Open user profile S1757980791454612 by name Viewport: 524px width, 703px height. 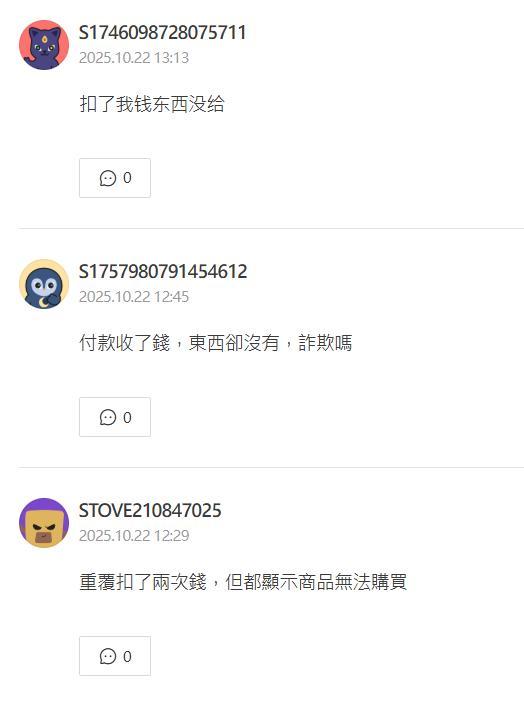point(163,272)
